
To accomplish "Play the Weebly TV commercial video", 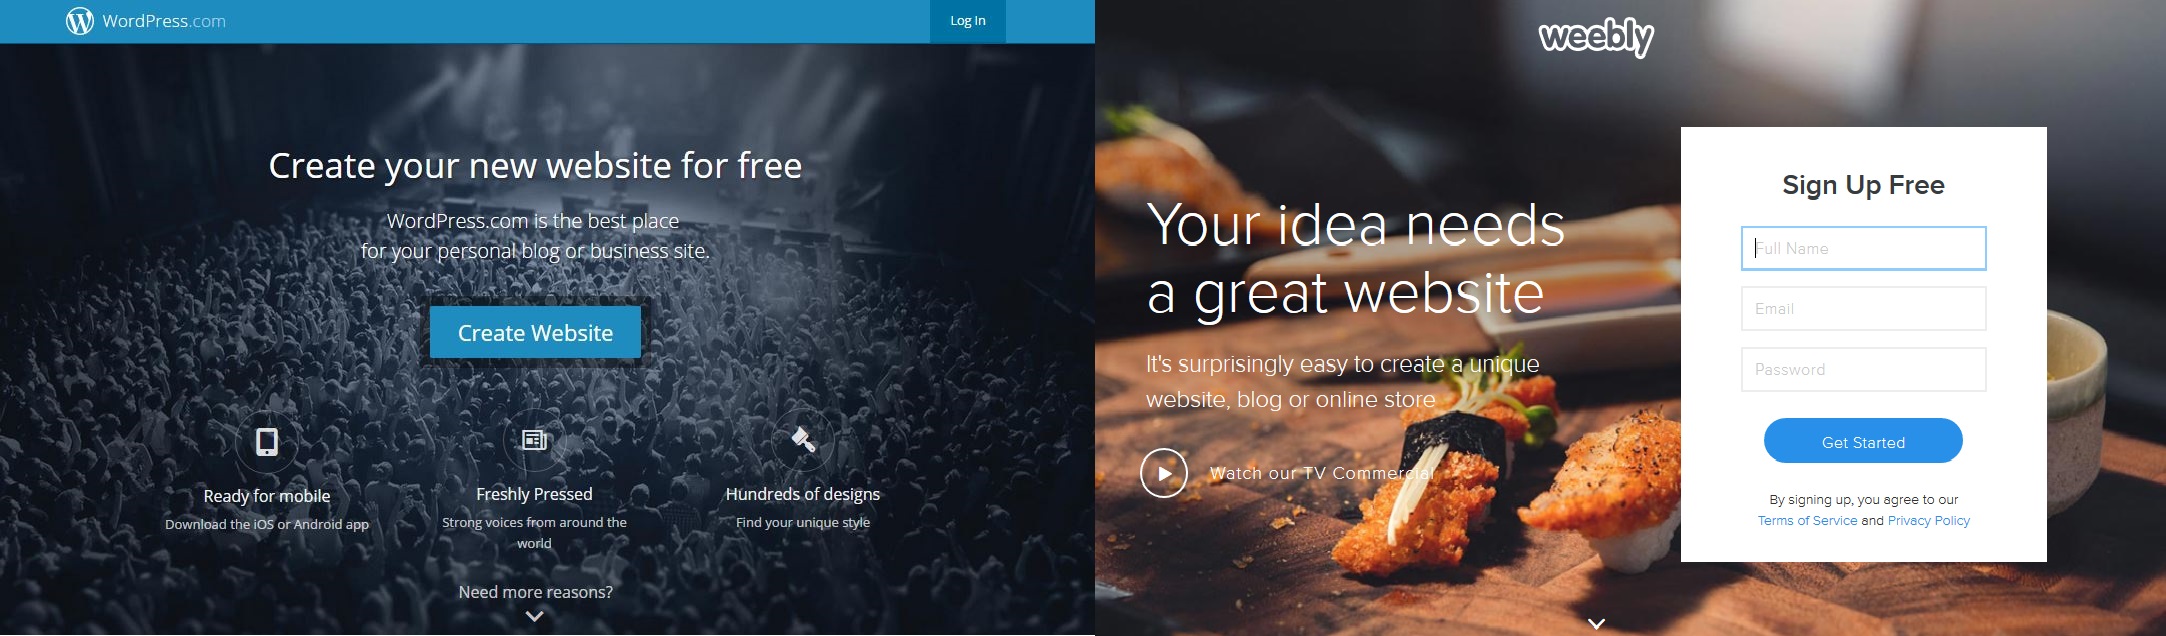I will (1164, 473).
